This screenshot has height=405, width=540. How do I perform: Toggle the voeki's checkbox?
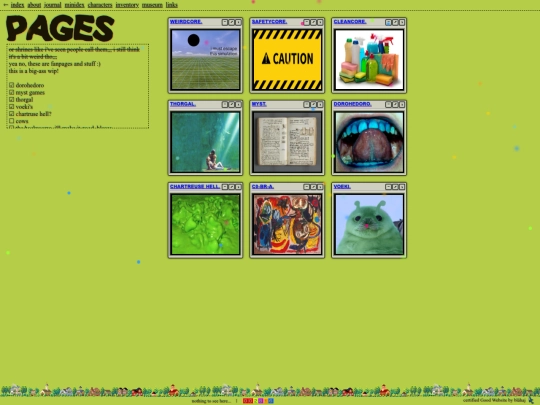12,107
